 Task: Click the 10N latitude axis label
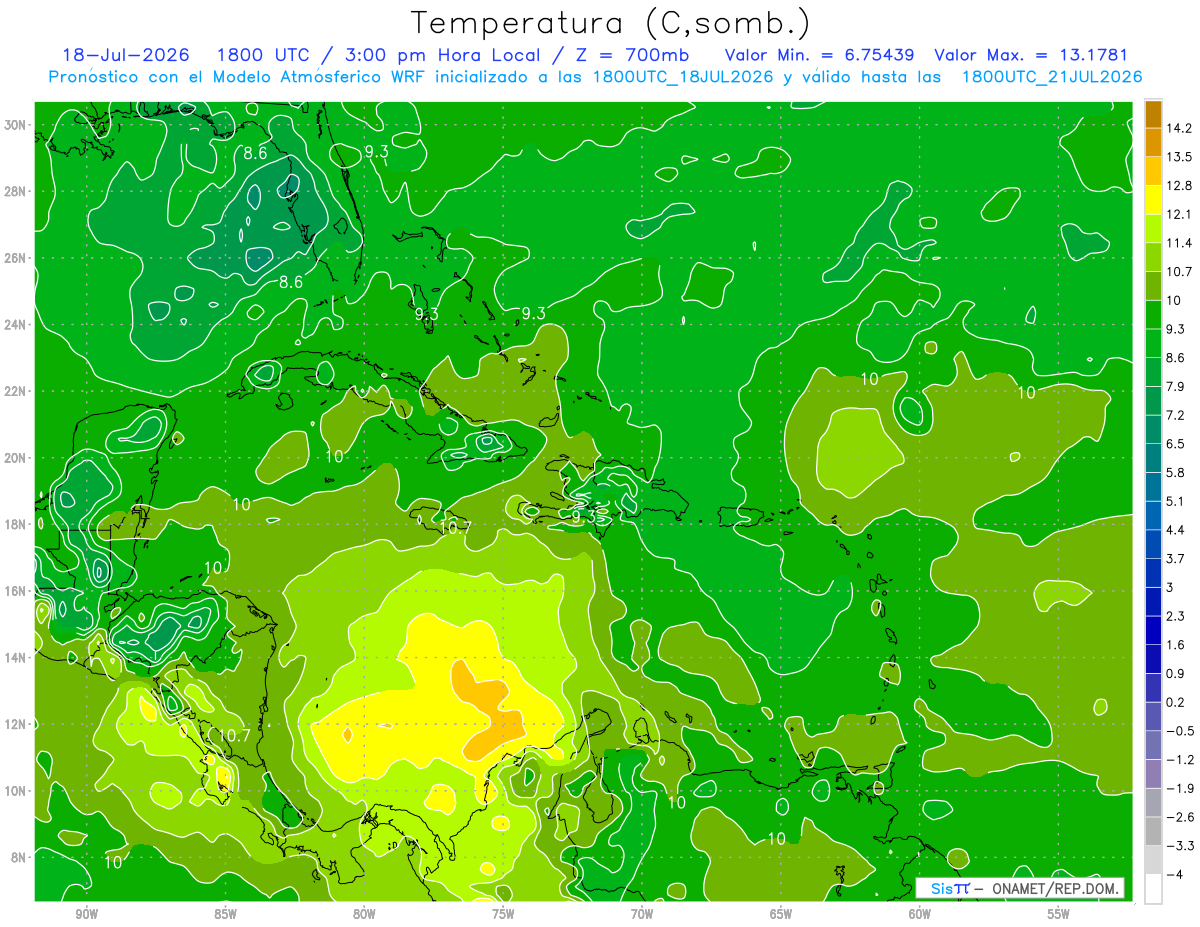tap(16, 791)
